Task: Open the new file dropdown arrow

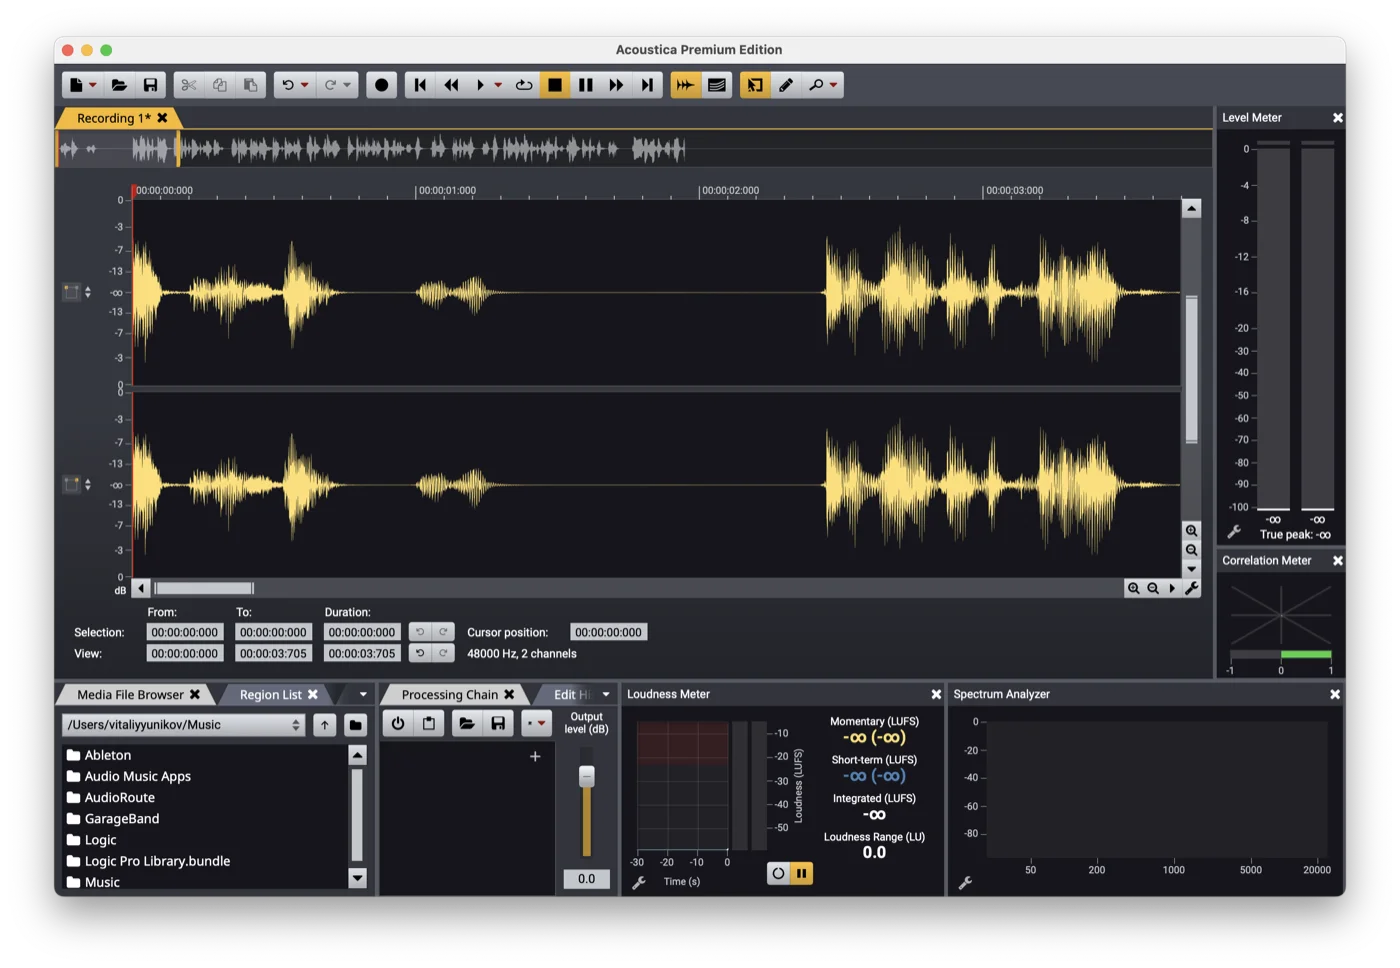Action: [93, 85]
